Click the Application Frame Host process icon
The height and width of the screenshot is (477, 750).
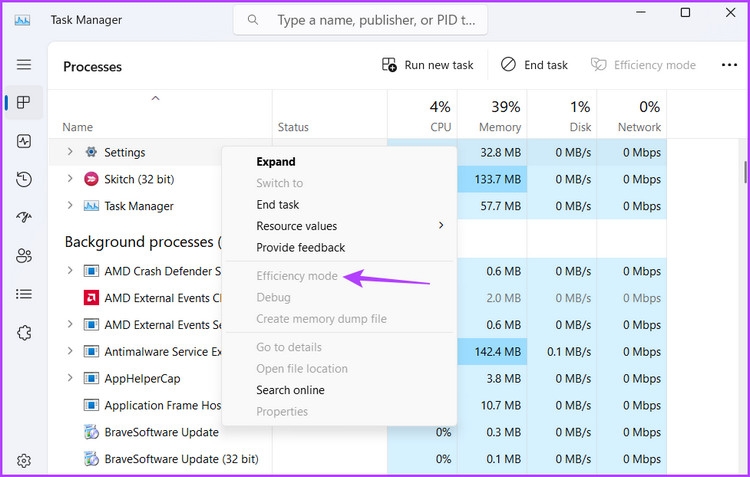[x=91, y=405]
